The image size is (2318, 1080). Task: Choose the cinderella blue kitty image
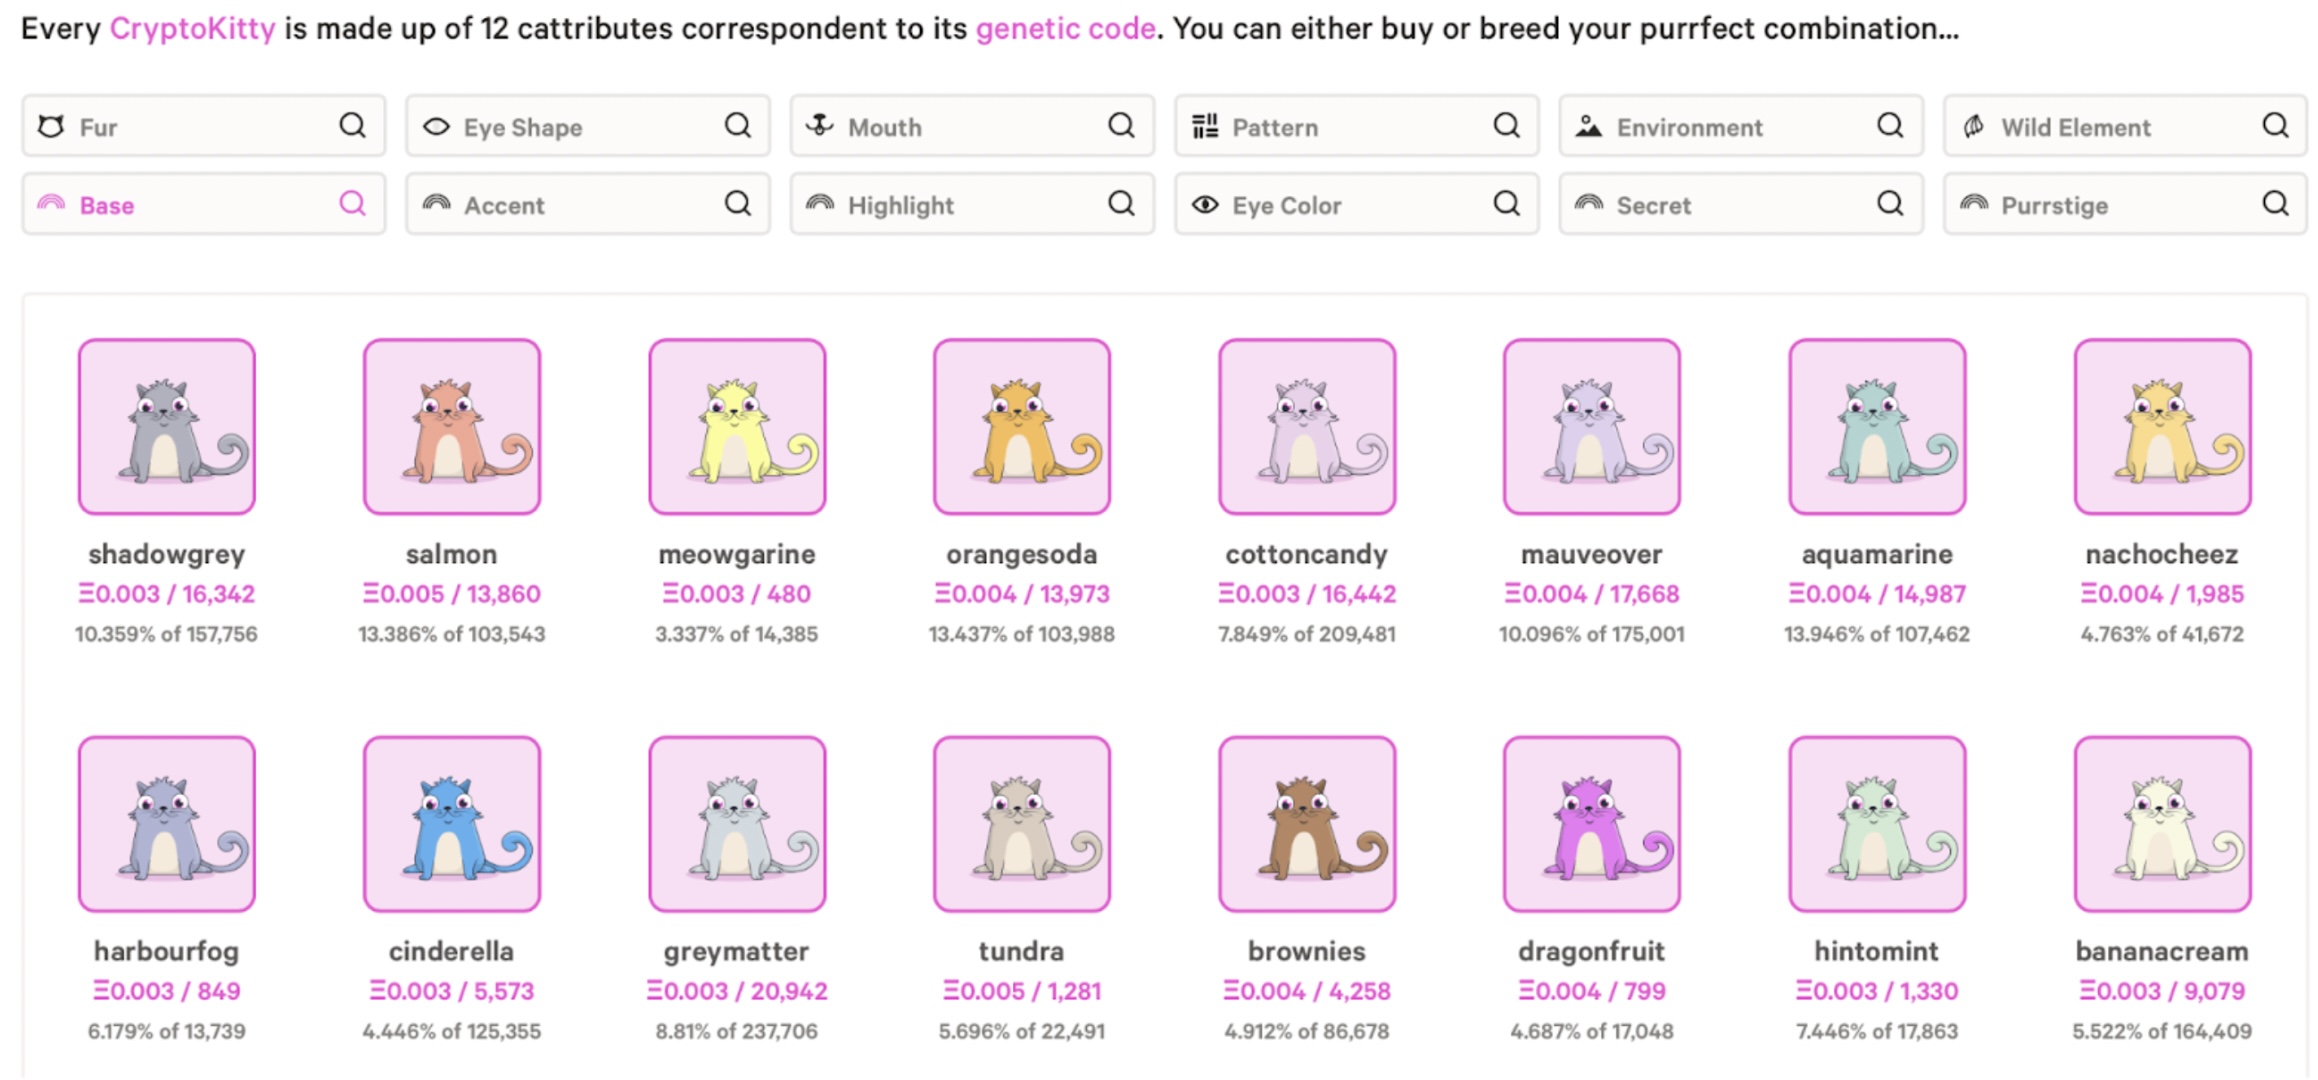click(x=452, y=824)
